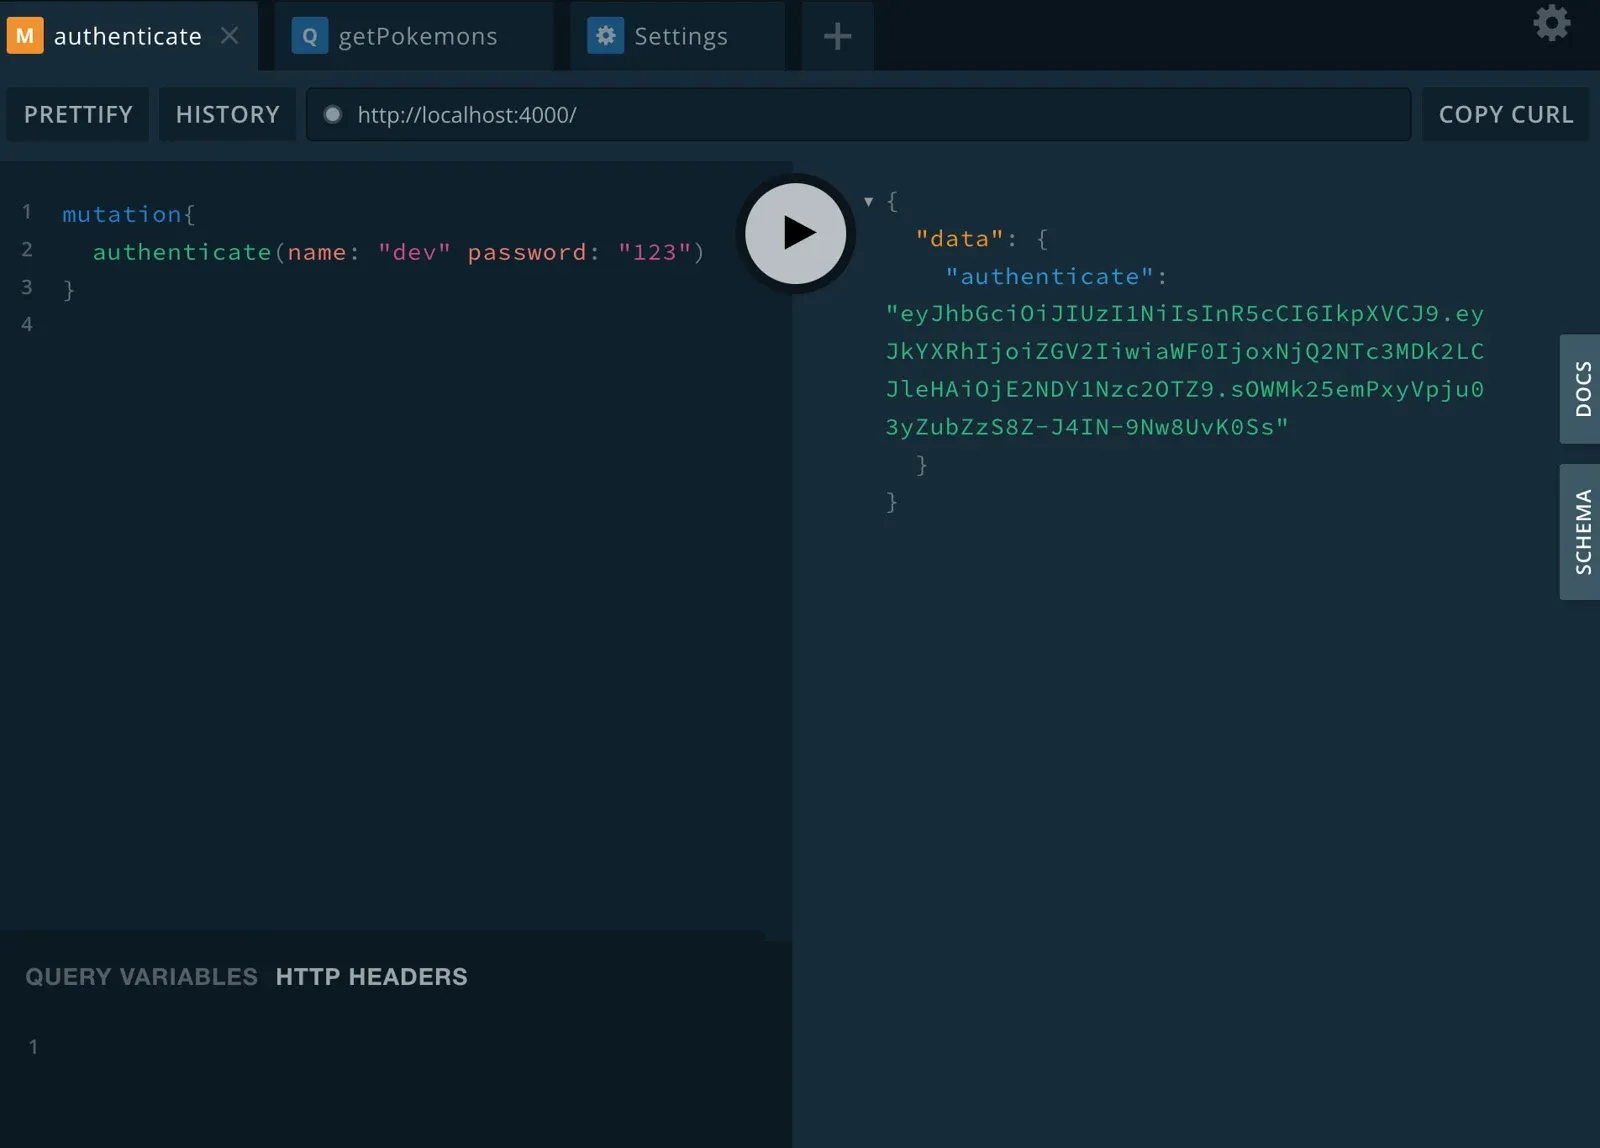Click the Settings tab gear icon
1600x1148 pixels.
tap(605, 36)
